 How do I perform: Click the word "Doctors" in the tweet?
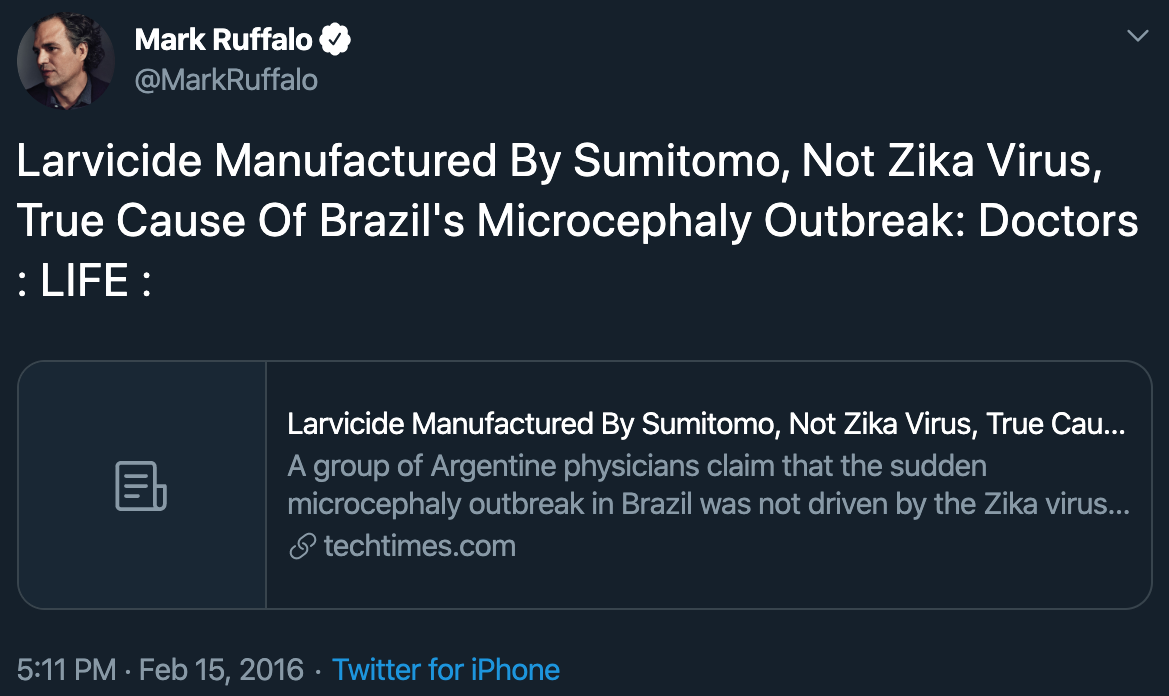[1058, 222]
